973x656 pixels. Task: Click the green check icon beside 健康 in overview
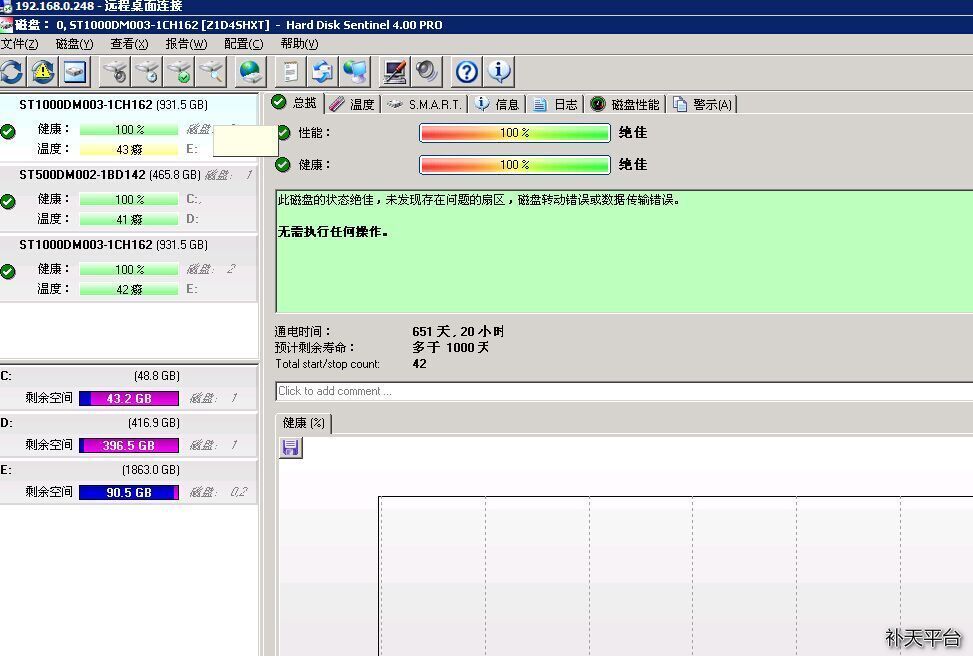click(x=283, y=164)
